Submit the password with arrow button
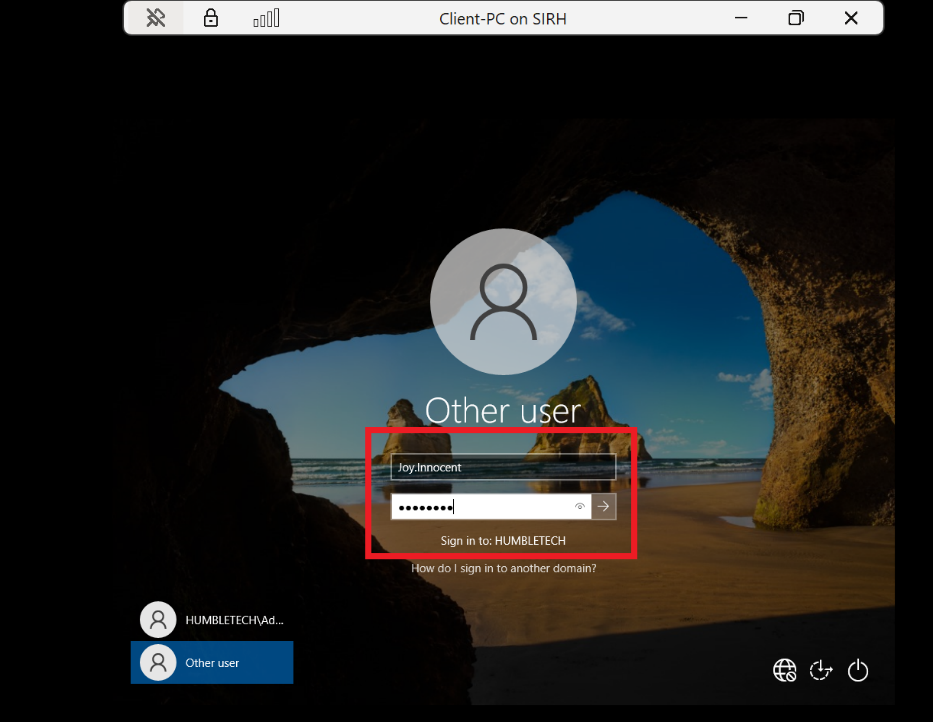Image resolution: width=933 pixels, height=722 pixels. (x=603, y=507)
